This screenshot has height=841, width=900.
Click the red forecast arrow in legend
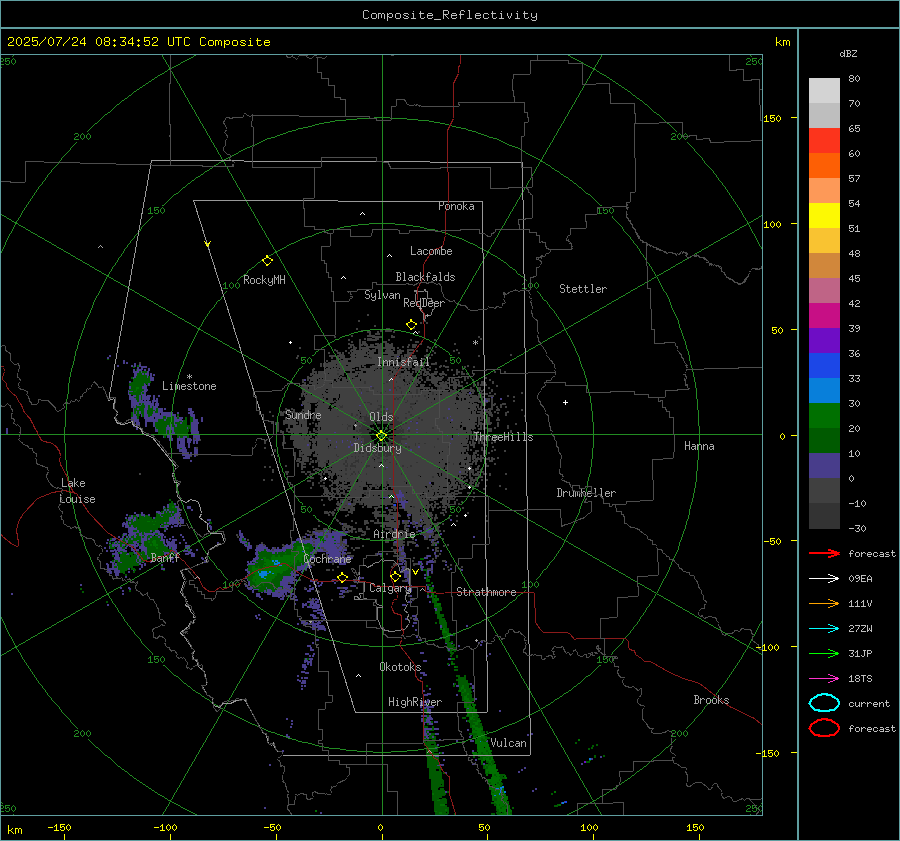point(824,553)
